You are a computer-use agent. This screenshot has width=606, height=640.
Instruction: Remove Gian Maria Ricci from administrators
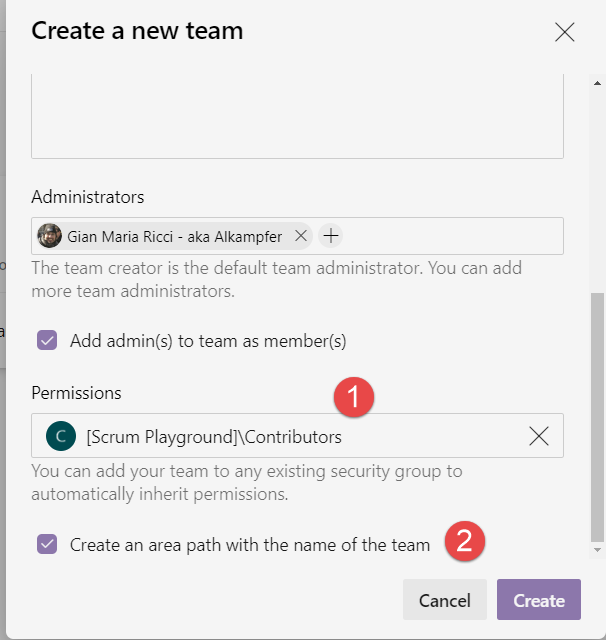coord(301,236)
